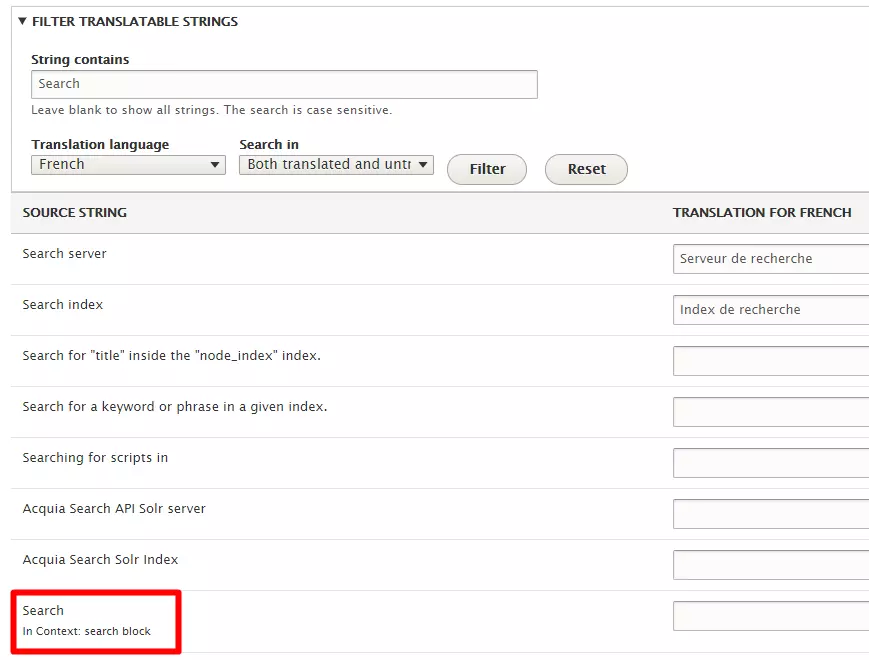Edit the 'Index de recherche' translation field
The image size is (869, 660).
pyautogui.click(x=770, y=310)
